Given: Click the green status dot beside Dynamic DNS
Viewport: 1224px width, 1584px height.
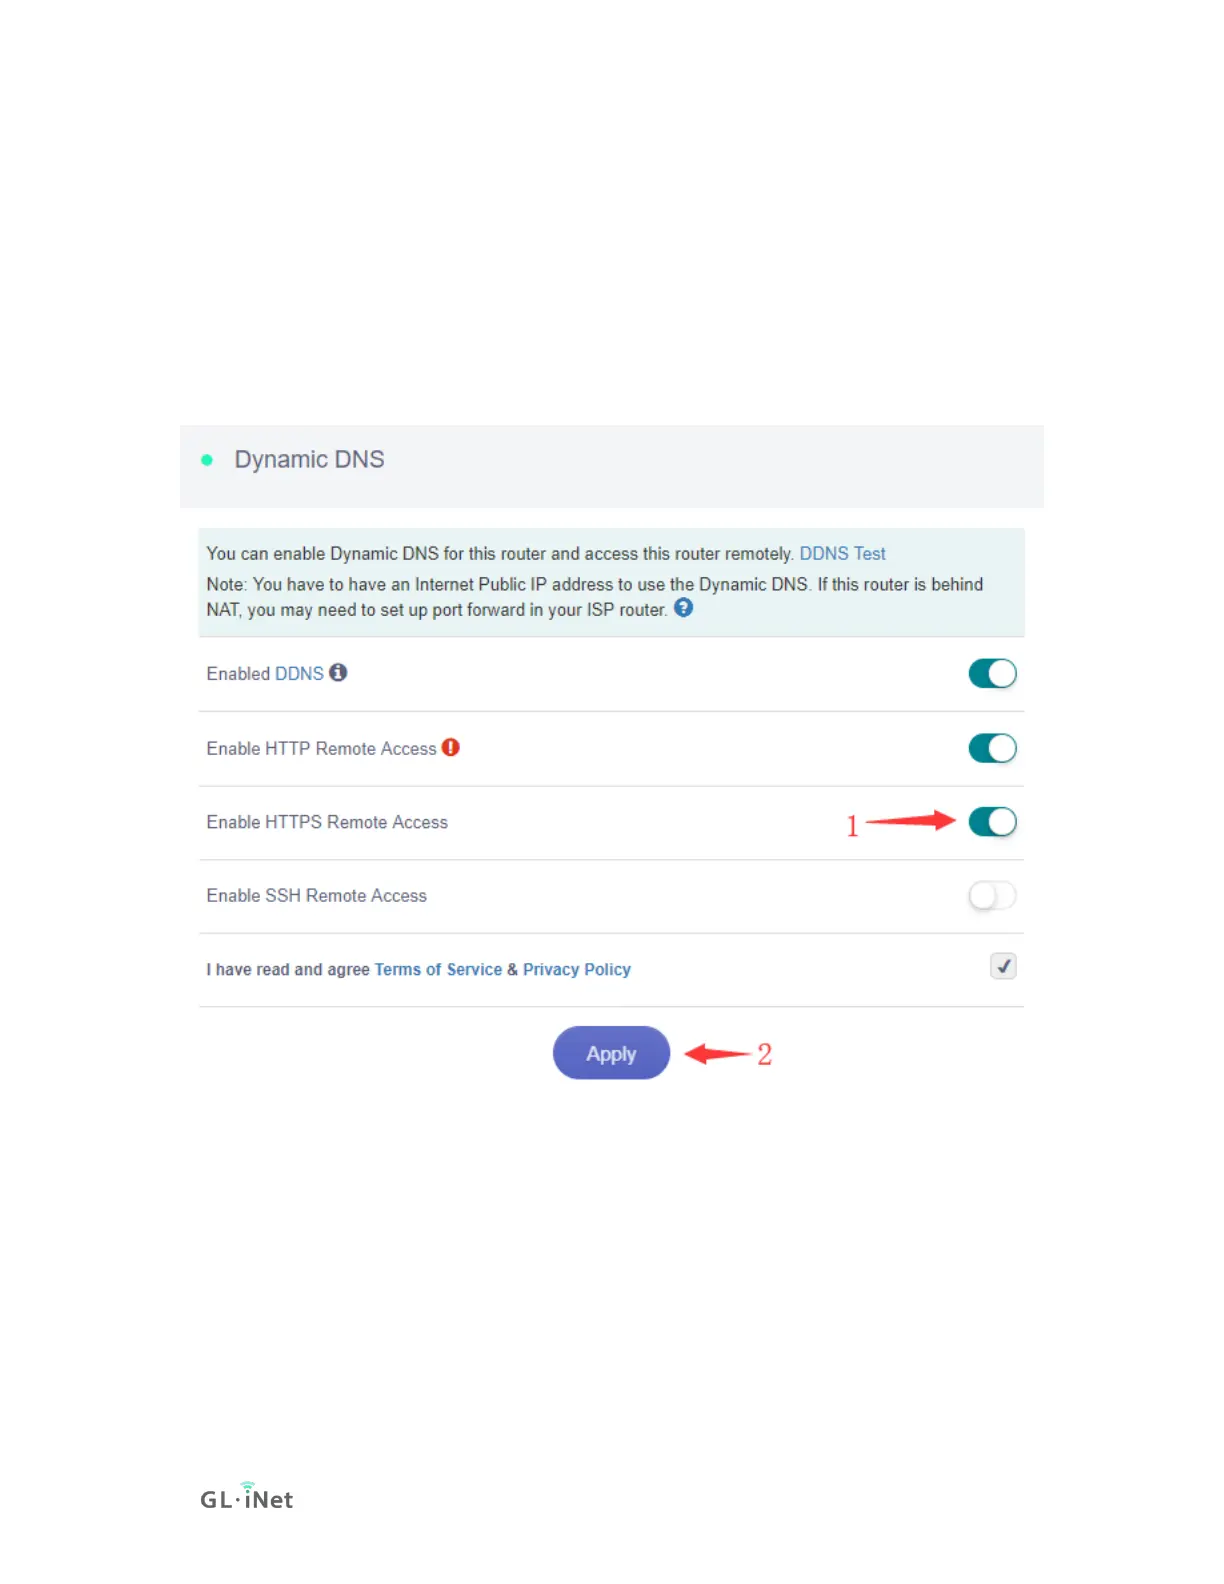Looking at the screenshot, I should tap(207, 460).
